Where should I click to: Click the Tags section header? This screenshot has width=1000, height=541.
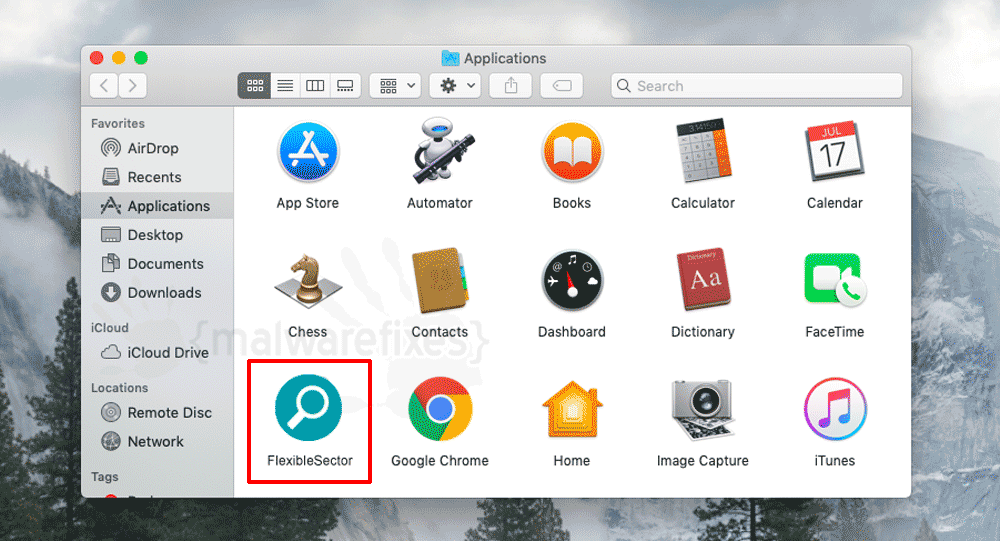click(105, 477)
